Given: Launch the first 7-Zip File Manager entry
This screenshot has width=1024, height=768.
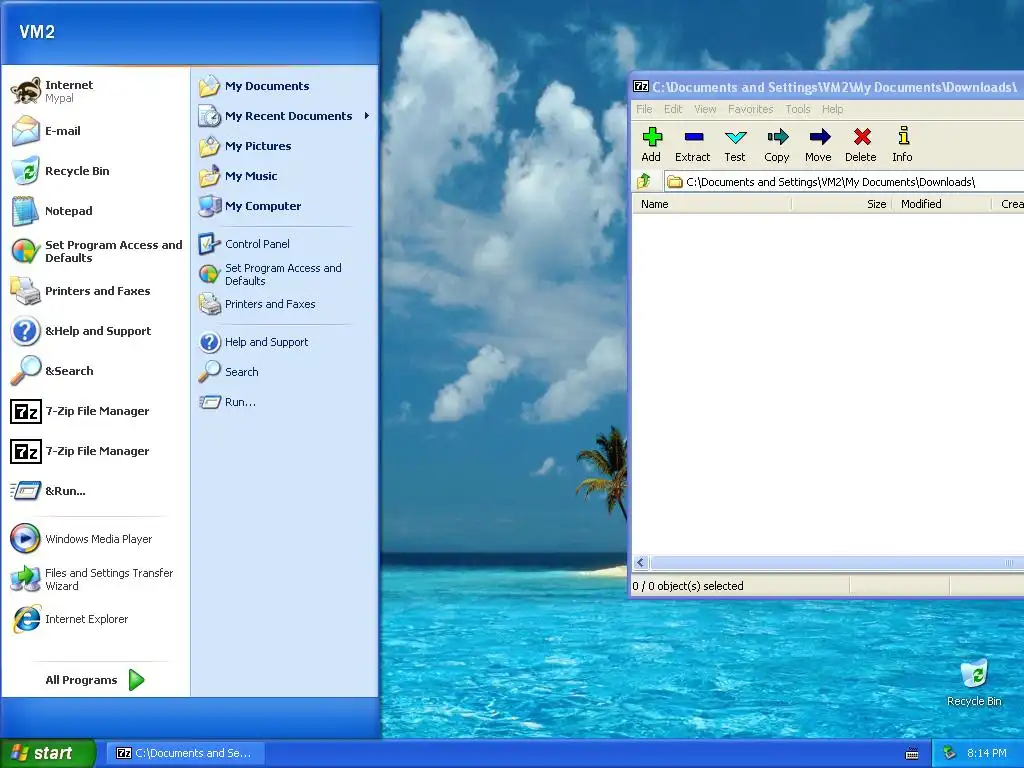Looking at the screenshot, I should (x=96, y=411).
